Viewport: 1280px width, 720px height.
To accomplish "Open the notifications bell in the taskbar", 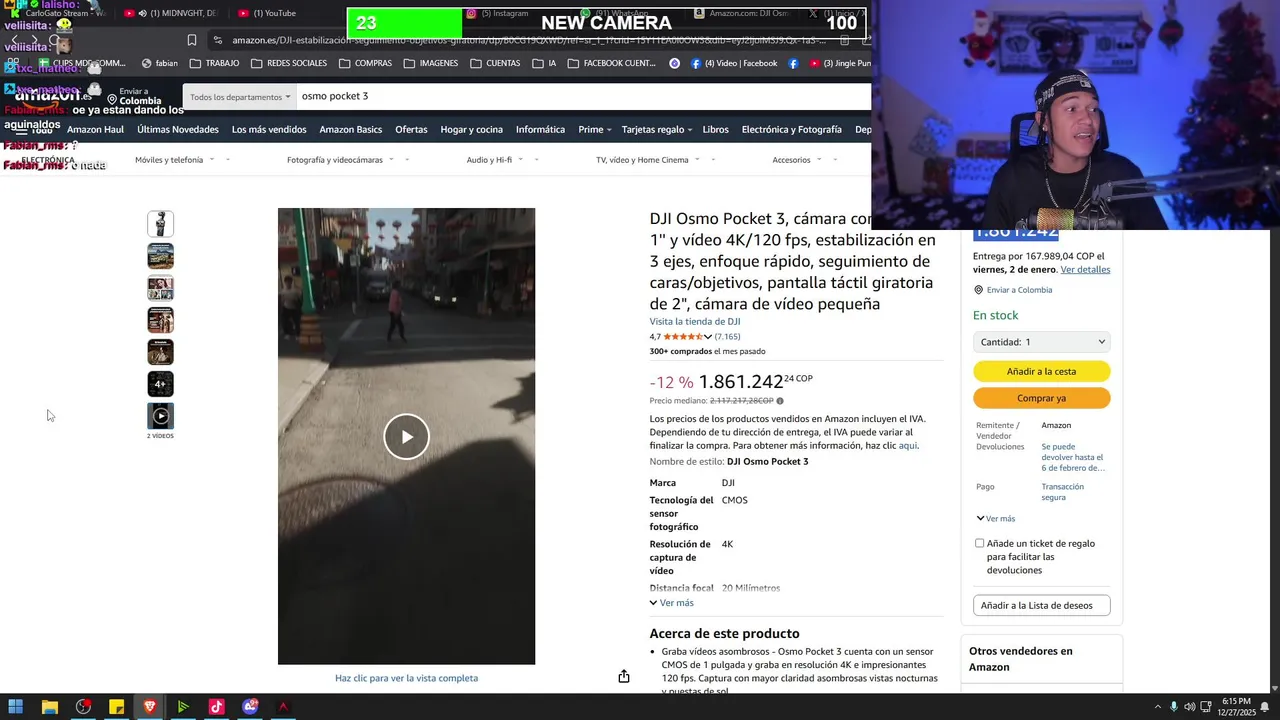I will [x=1265, y=707].
